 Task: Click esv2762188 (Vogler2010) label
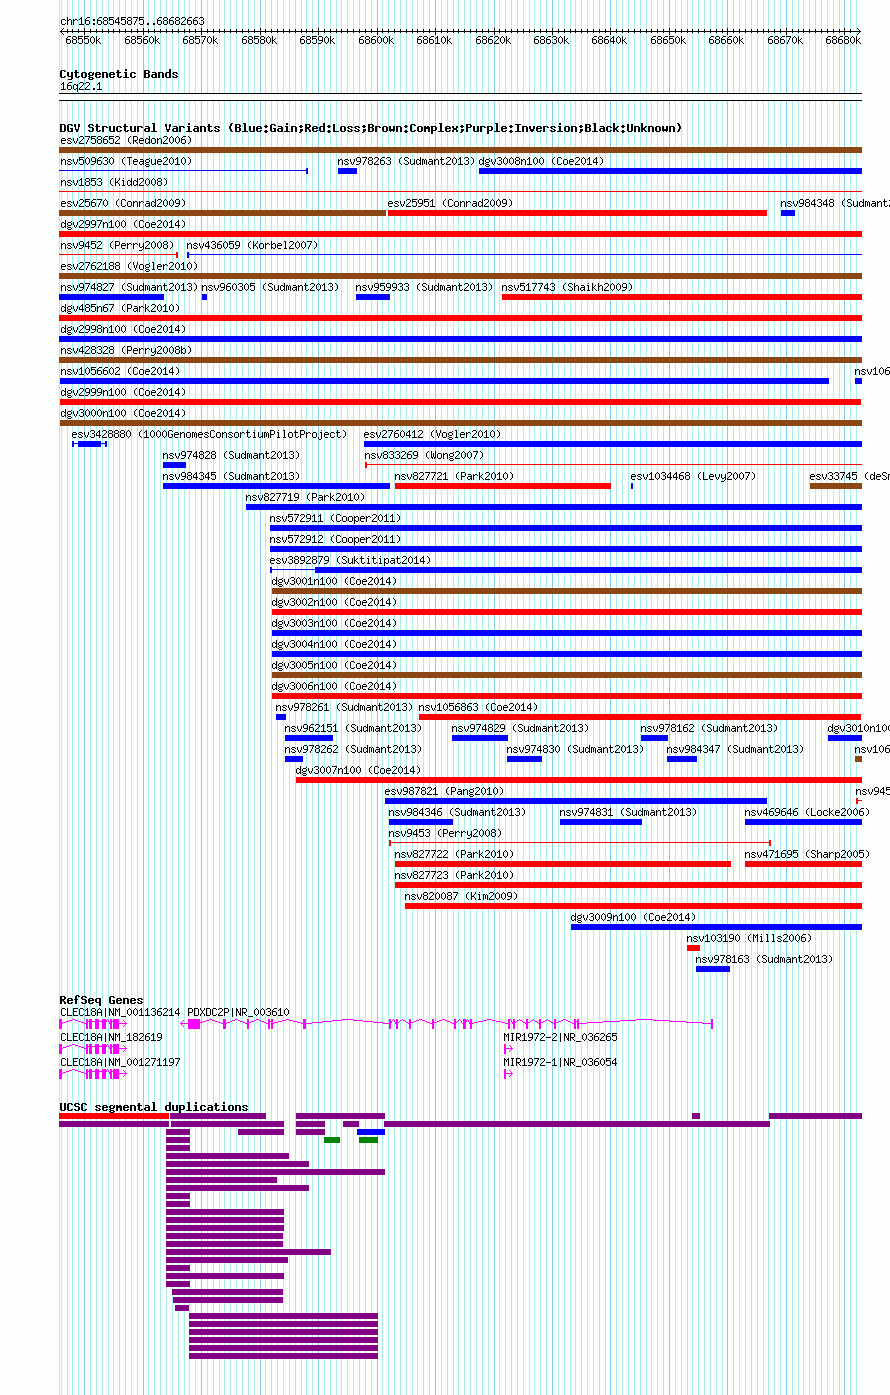click(129, 266)
